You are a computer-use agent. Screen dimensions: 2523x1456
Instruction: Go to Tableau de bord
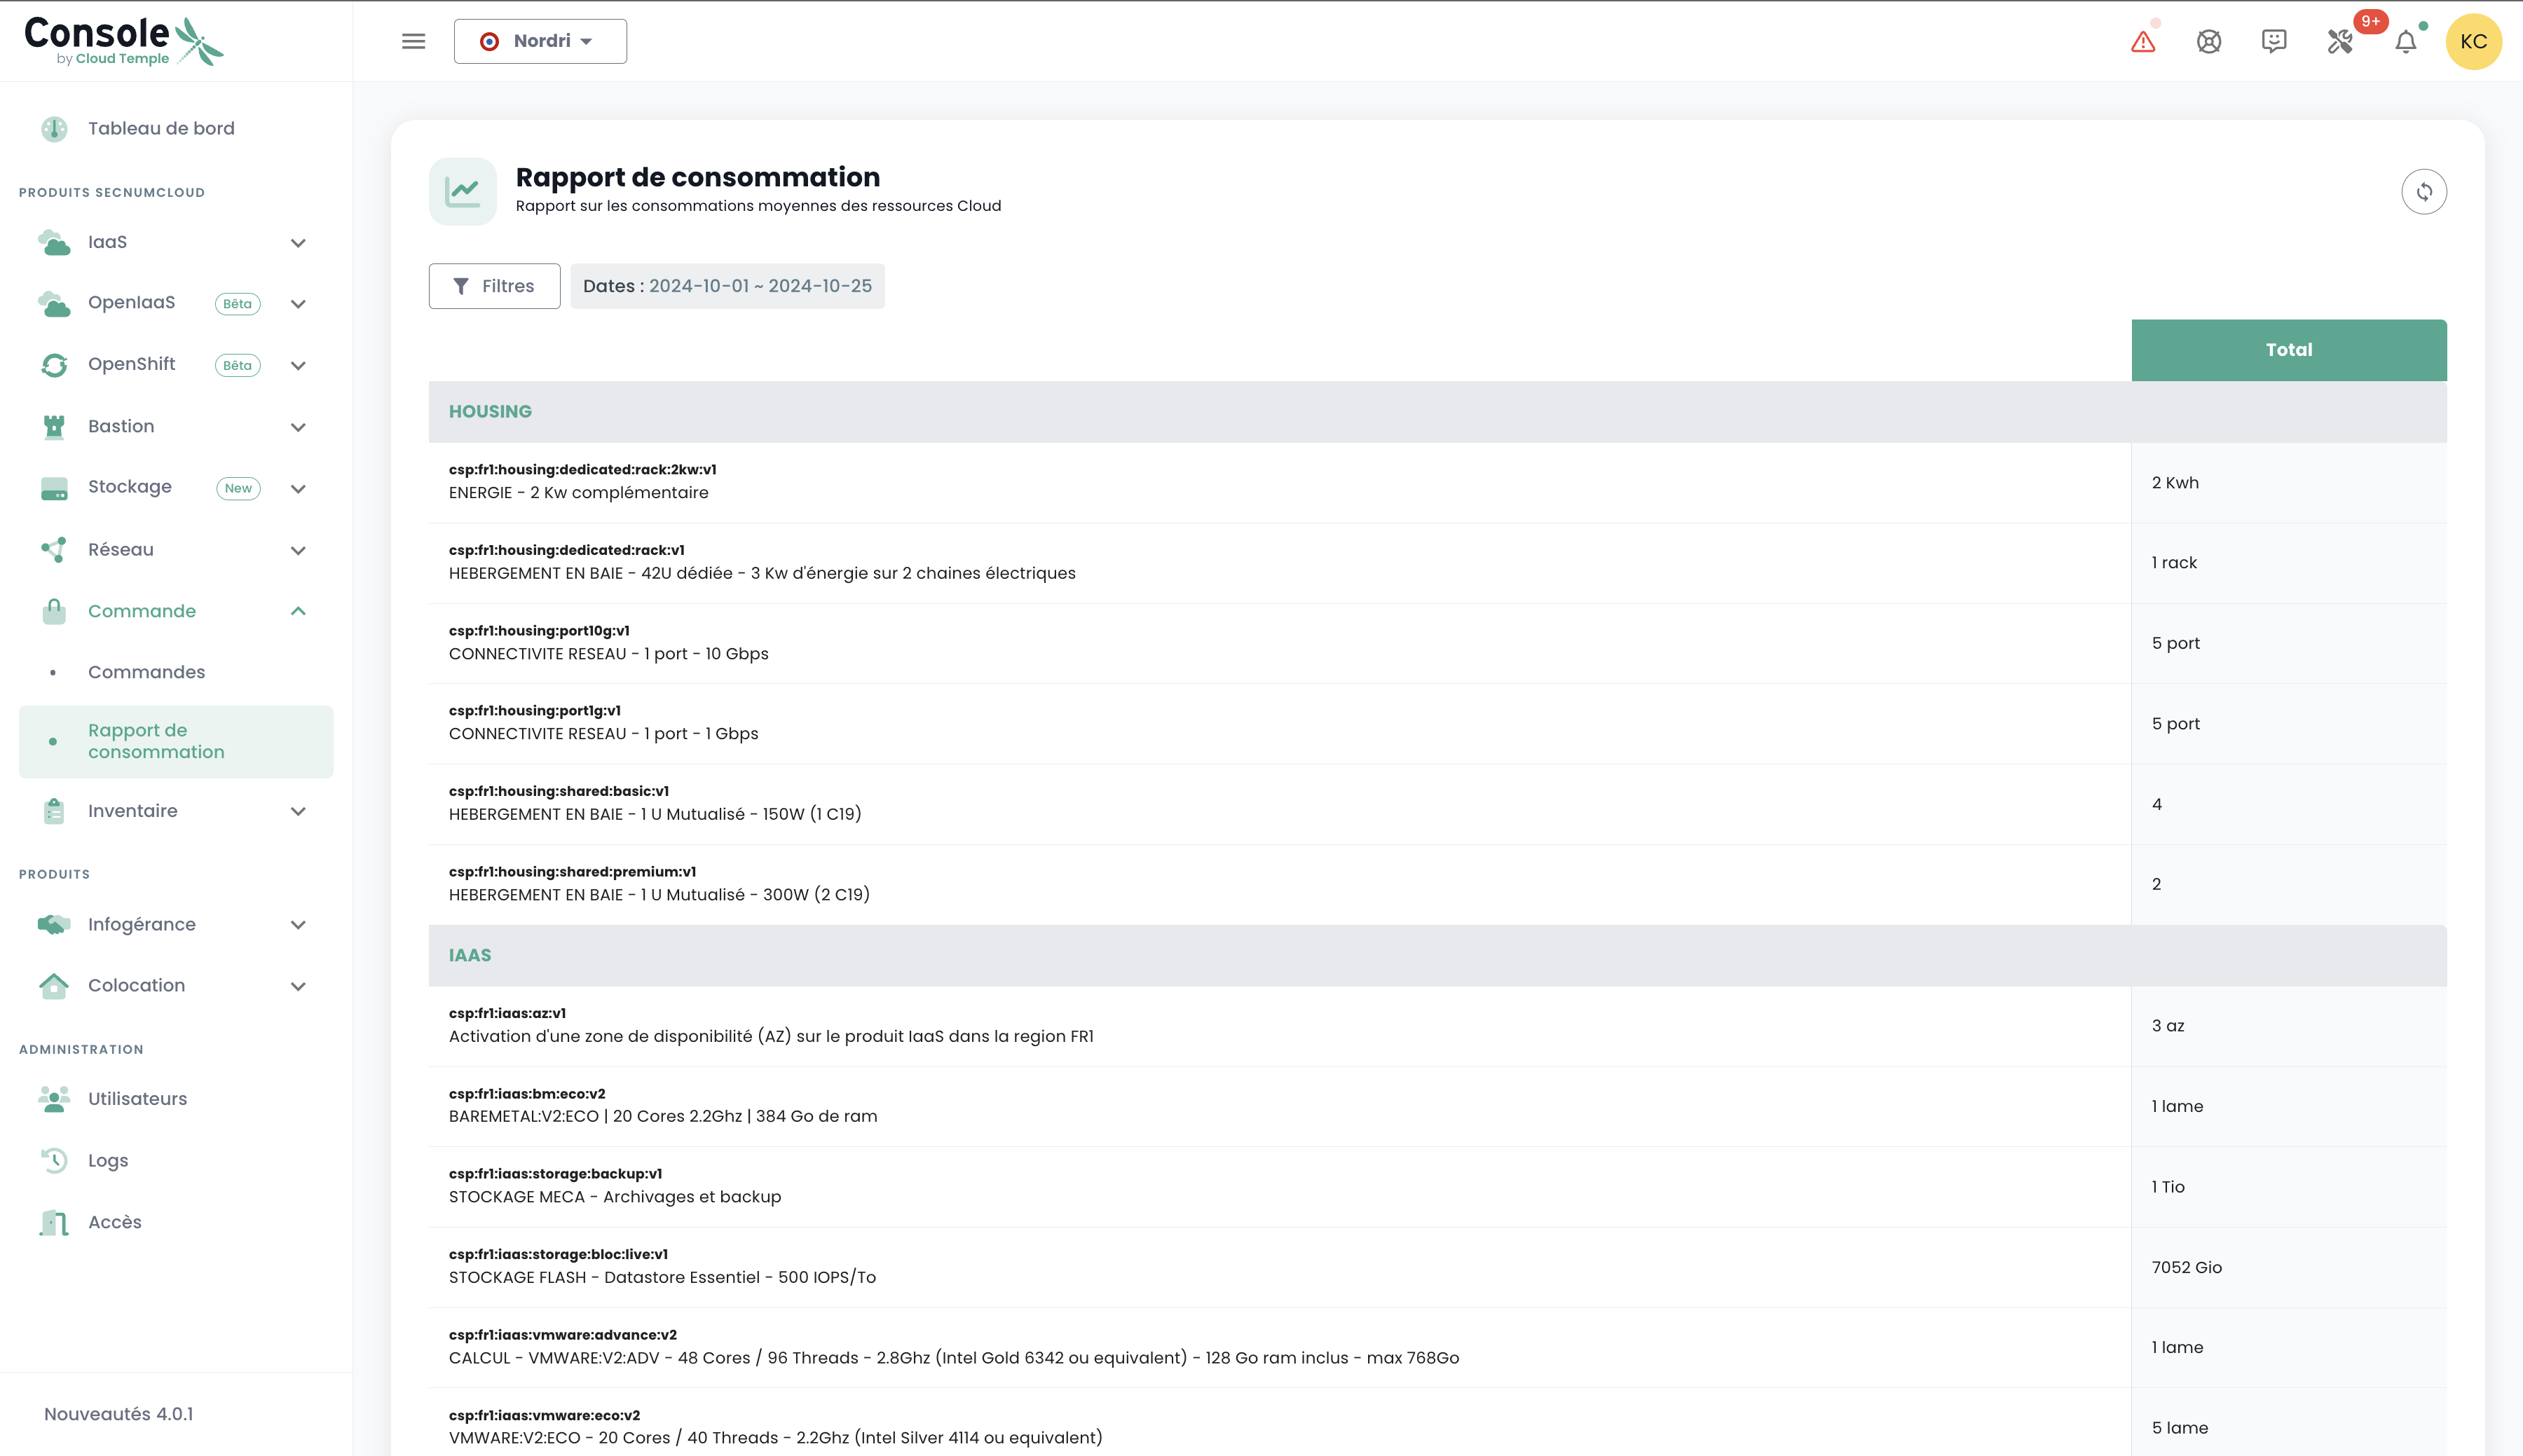(161, 128)
